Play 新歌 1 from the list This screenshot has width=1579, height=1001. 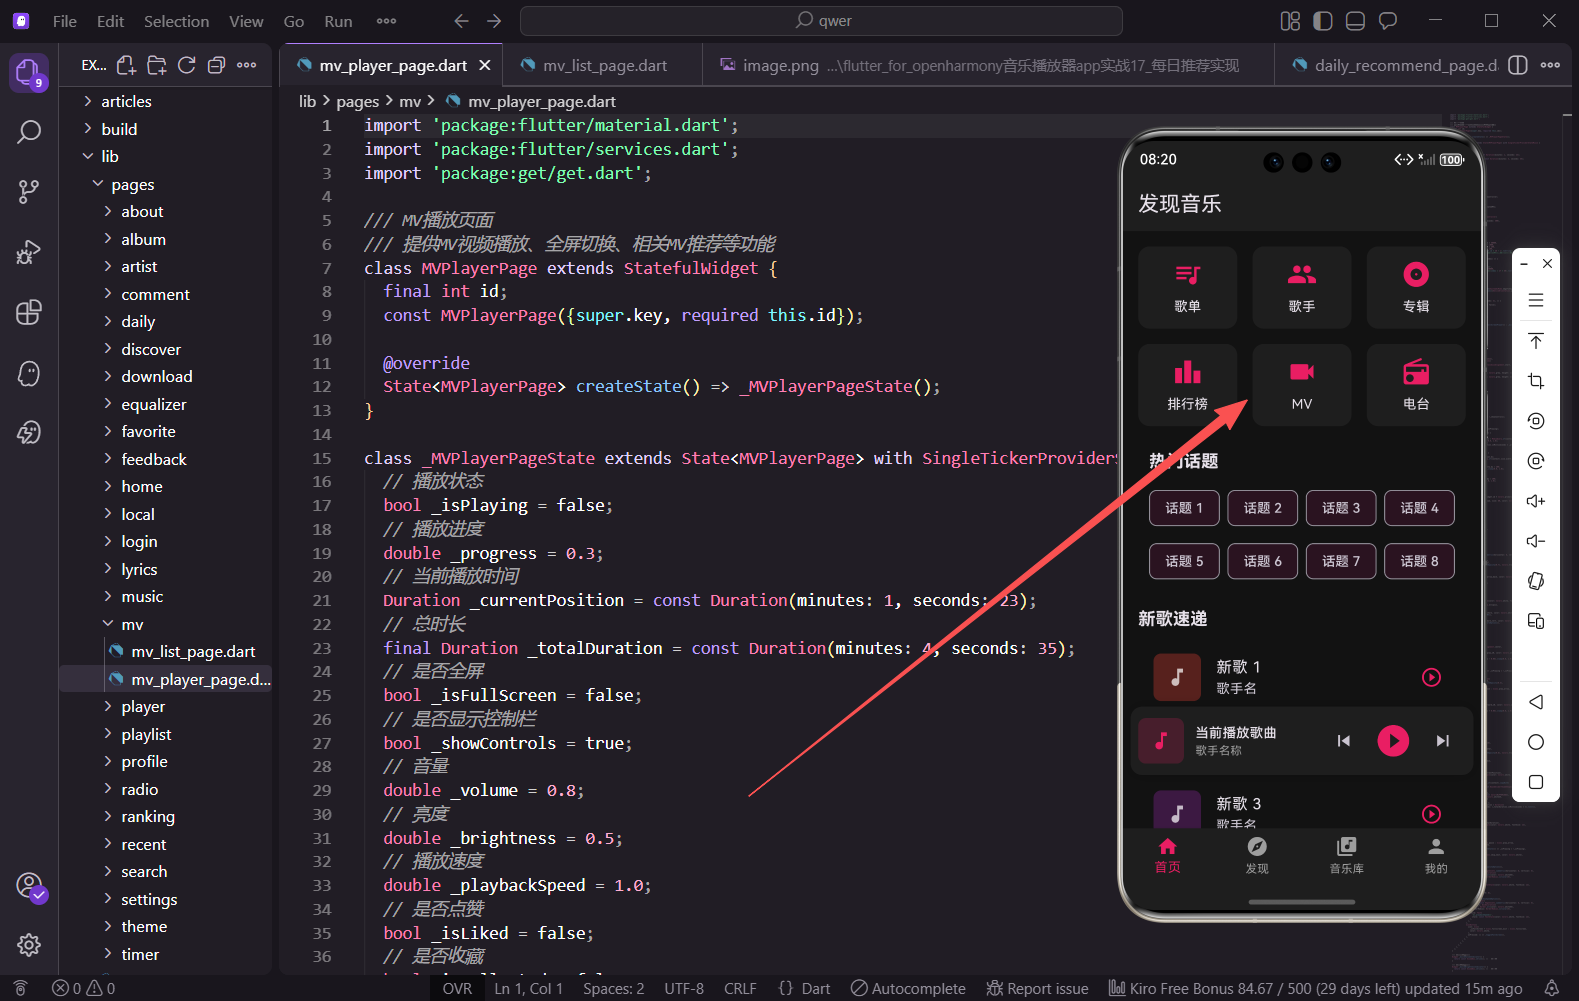point(1432,678)
